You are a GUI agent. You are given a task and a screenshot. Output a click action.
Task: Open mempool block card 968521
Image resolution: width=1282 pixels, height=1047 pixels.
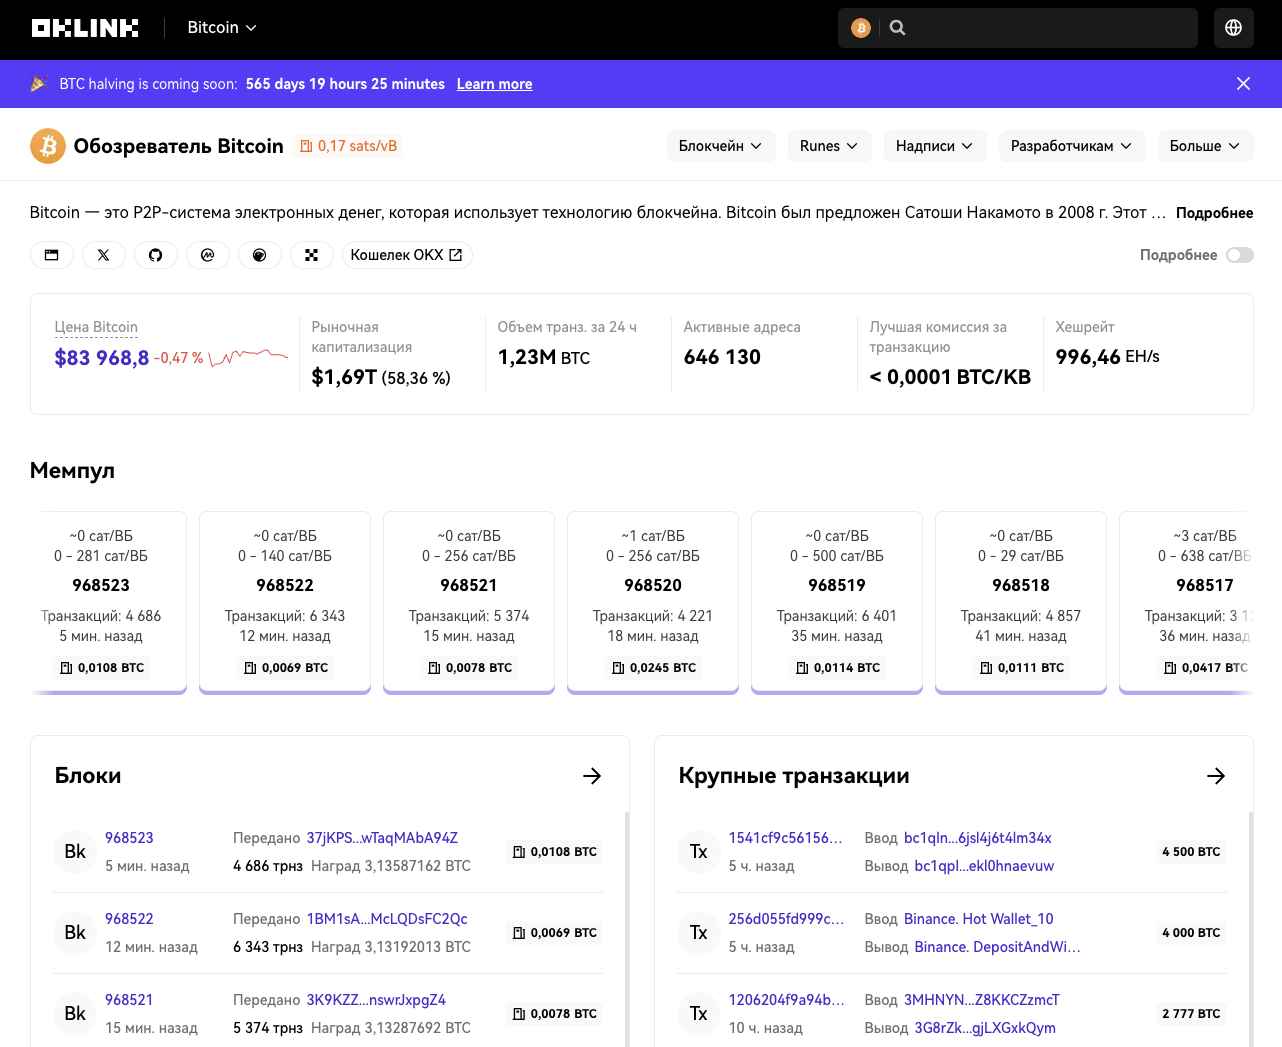pyautogui.click(x=469, y=601)
